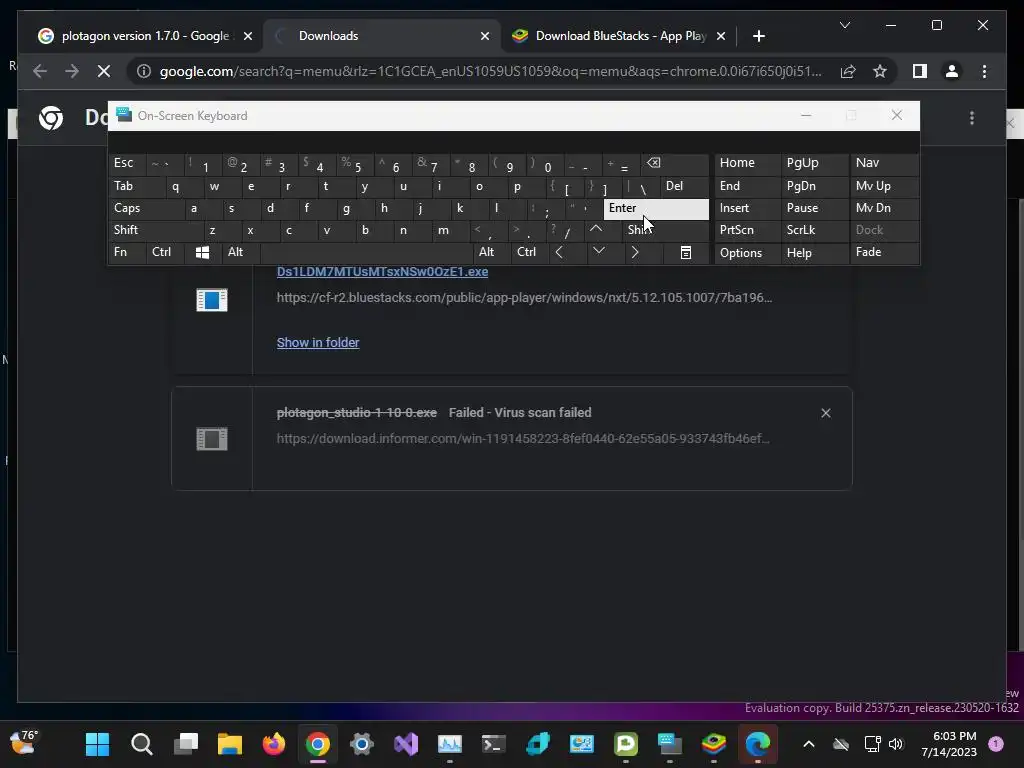Click plotagon_studio download informer URL
1024x768 pixels.
click(523, 438)
